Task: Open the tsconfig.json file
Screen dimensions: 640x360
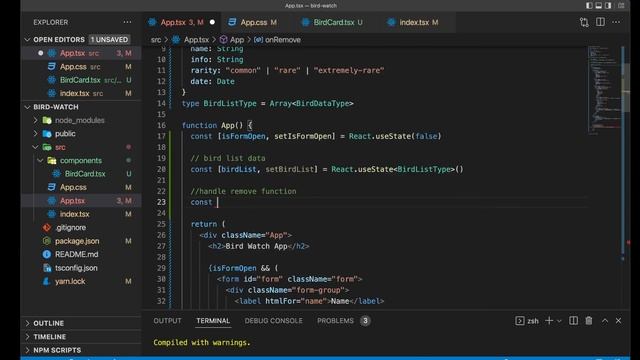Action: [81, 268]
